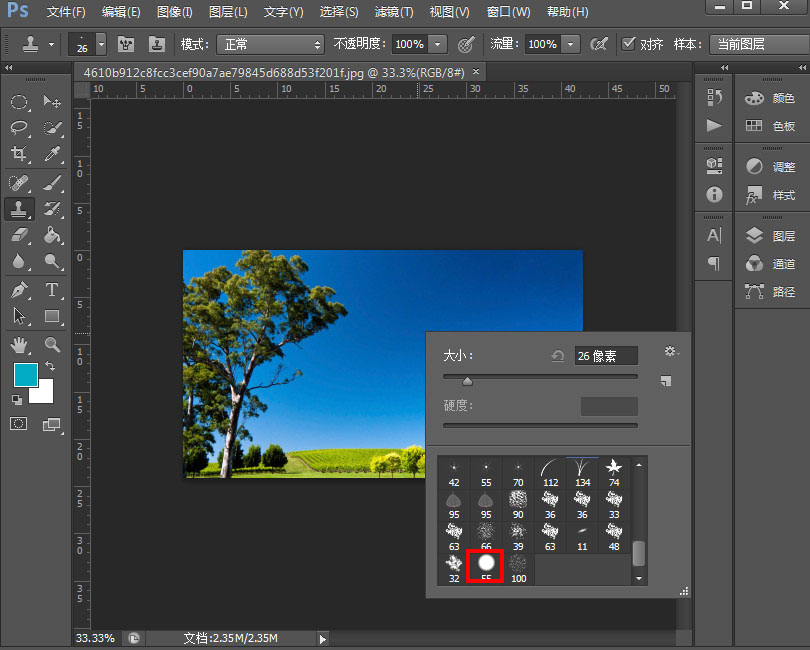Activate the Pen tool
This screenshot has width=810, height=650.
20,290
